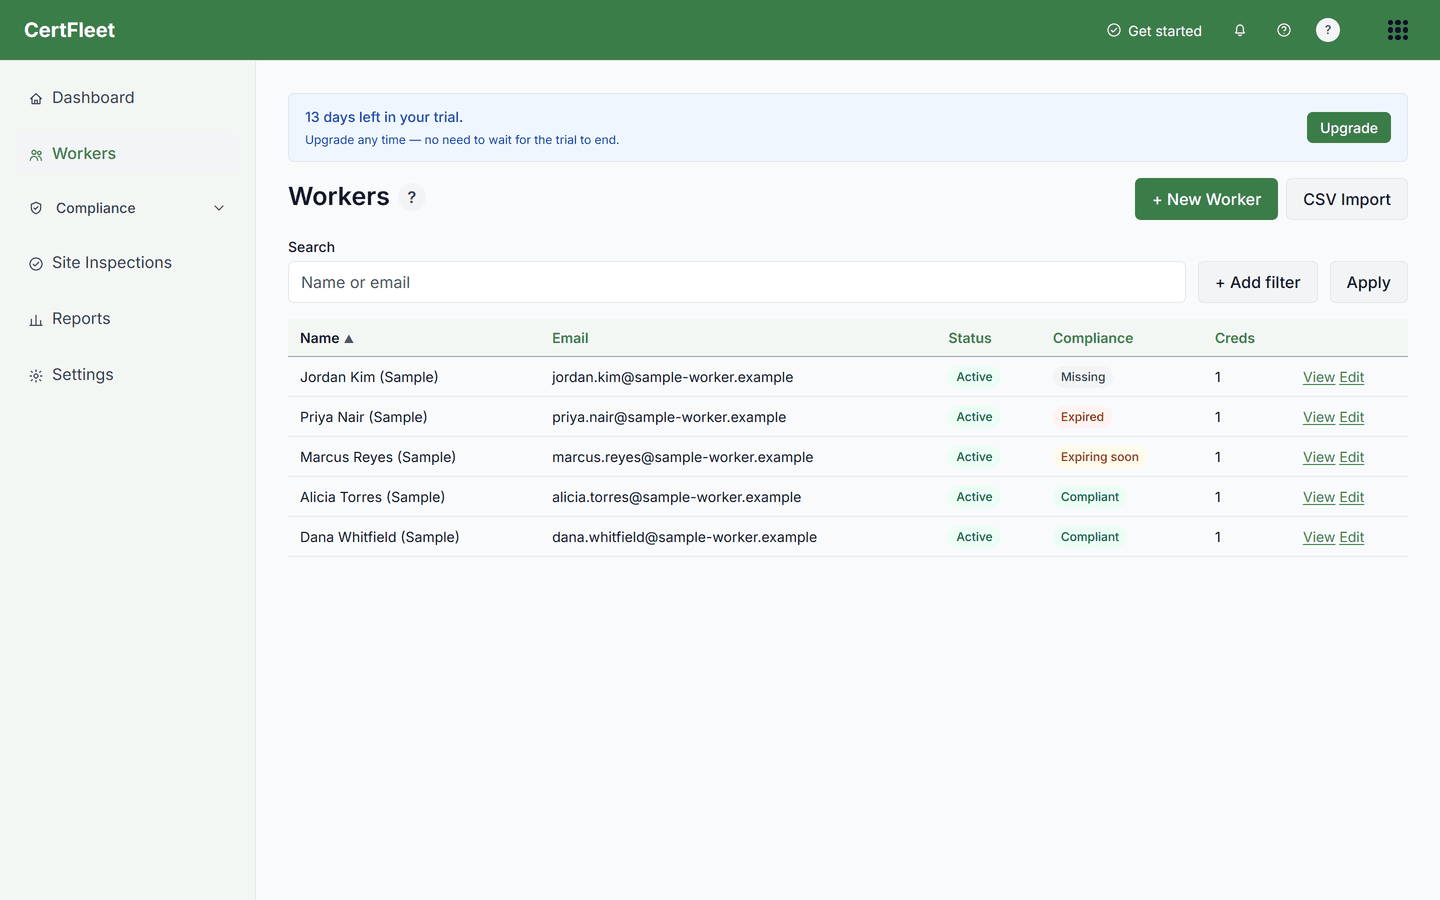Go to the Workers section

(x=128, y=153)
